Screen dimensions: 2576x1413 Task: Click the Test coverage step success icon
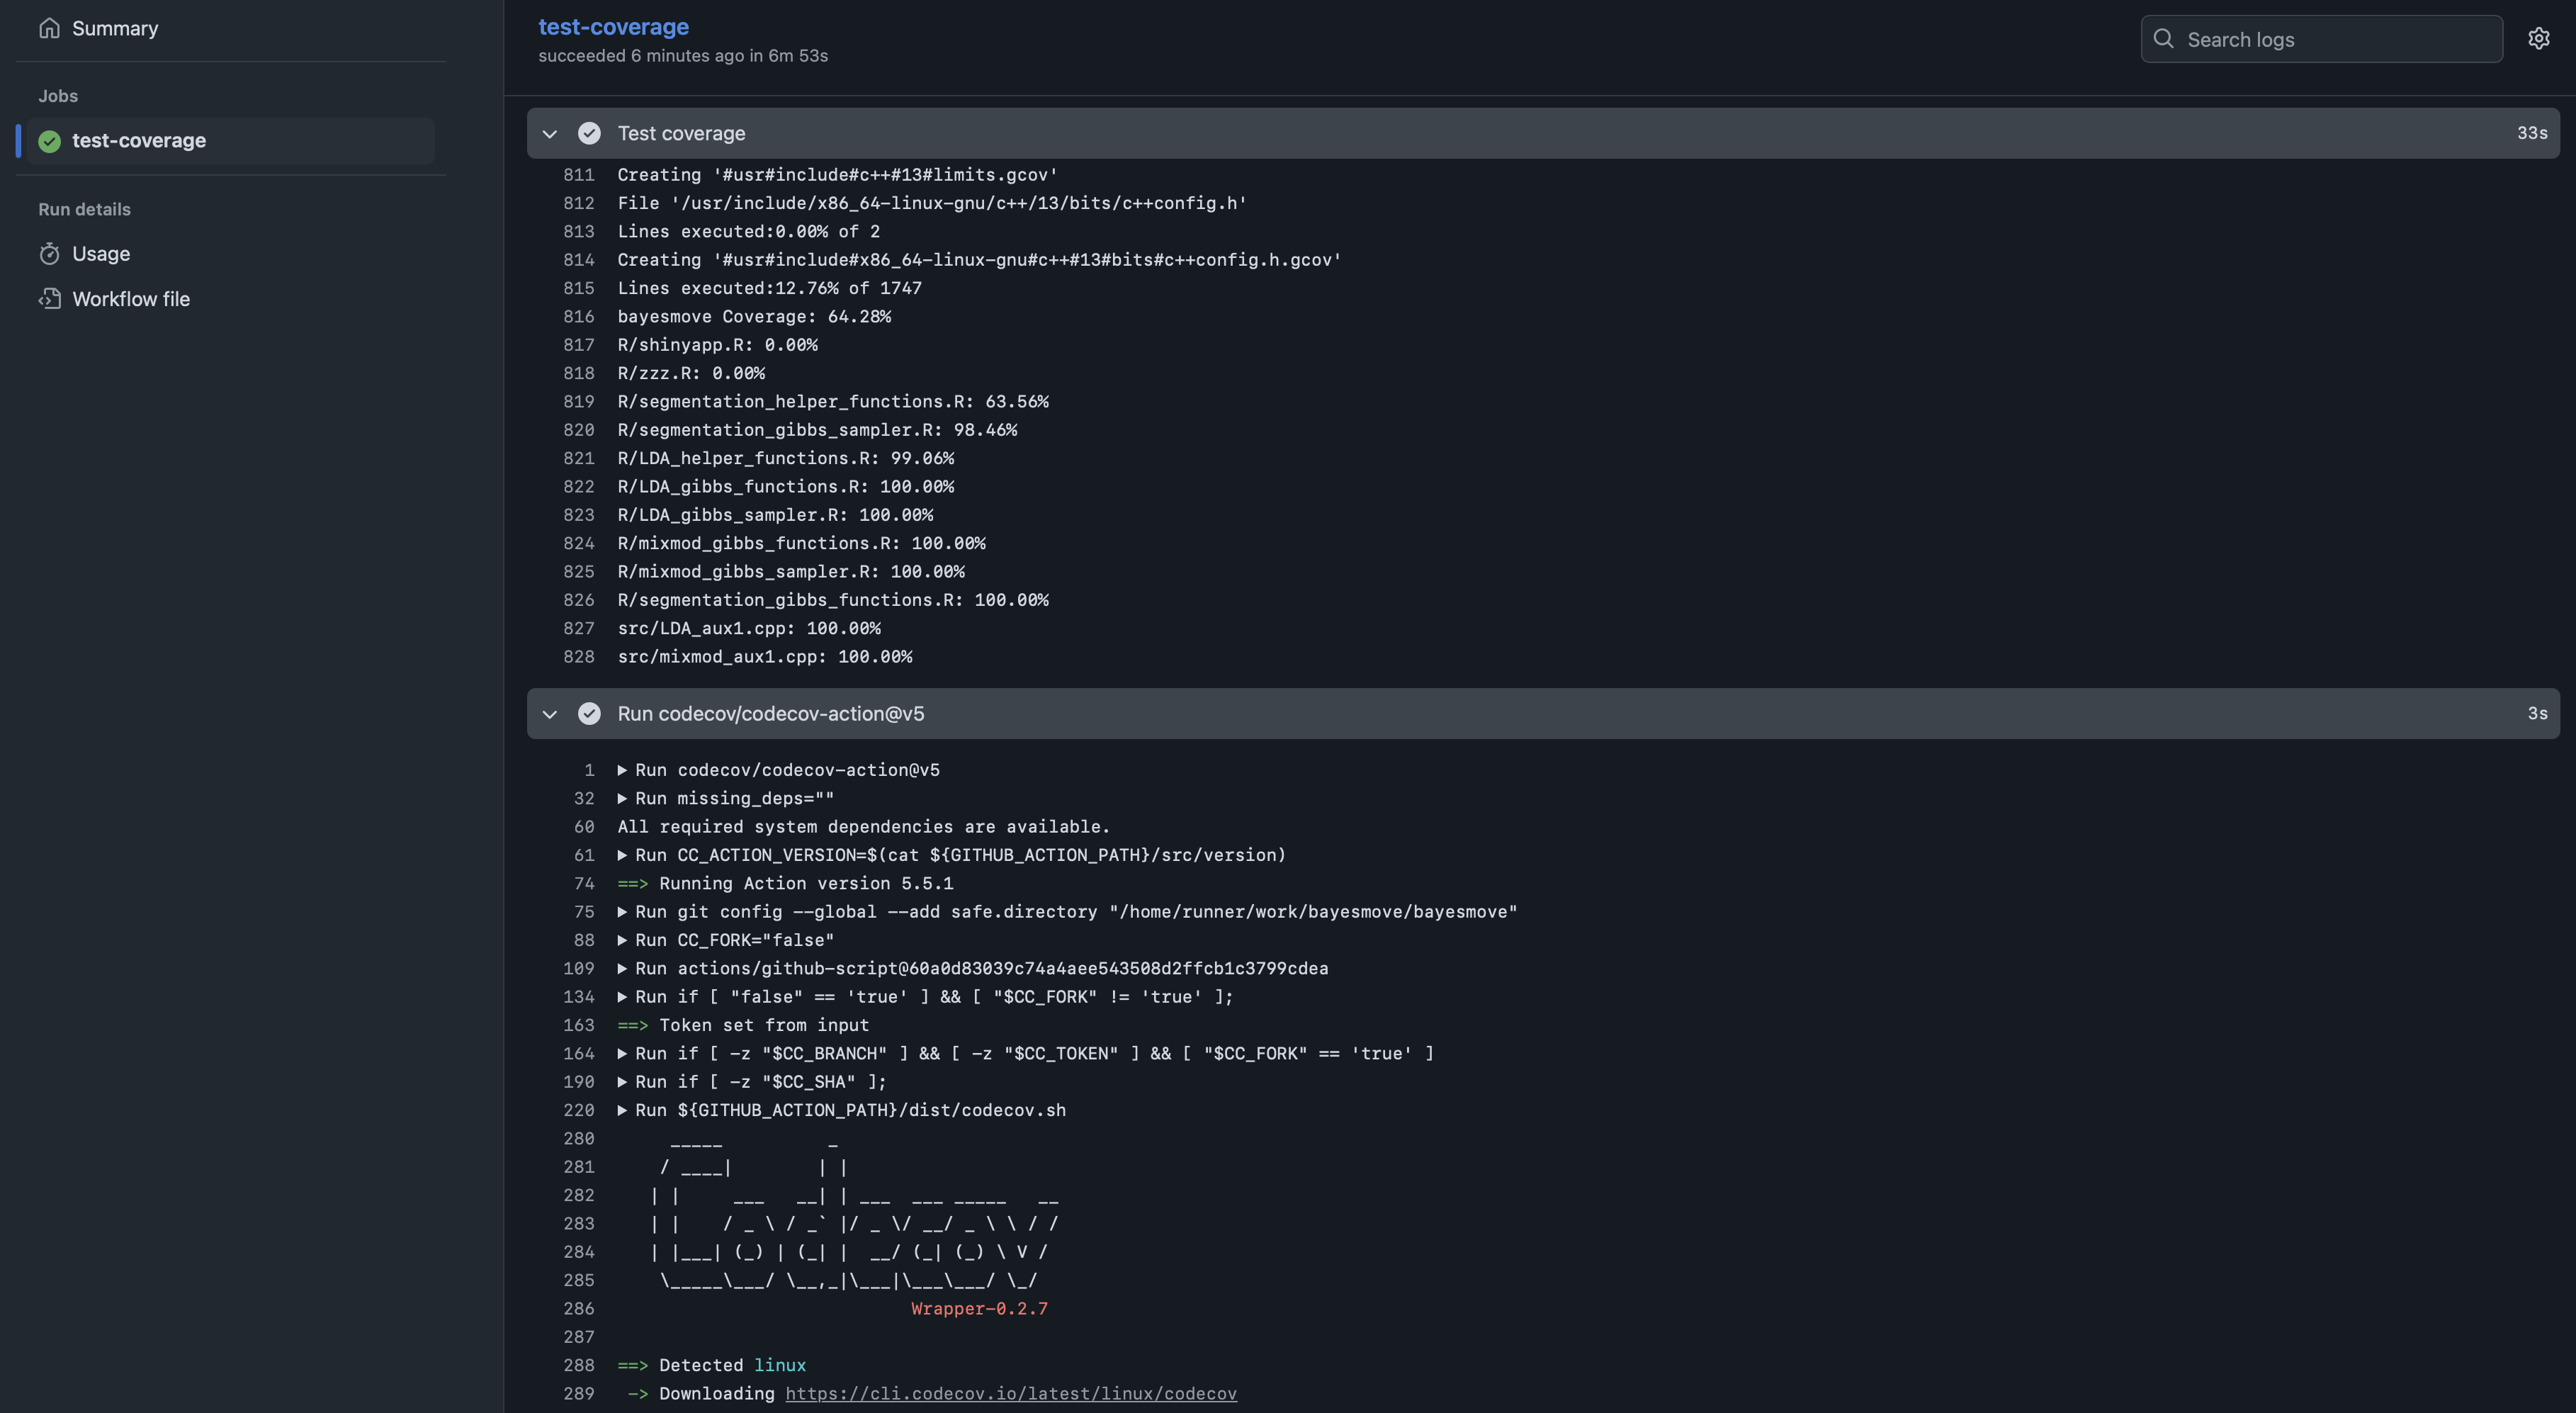click(x=589, y=133)
